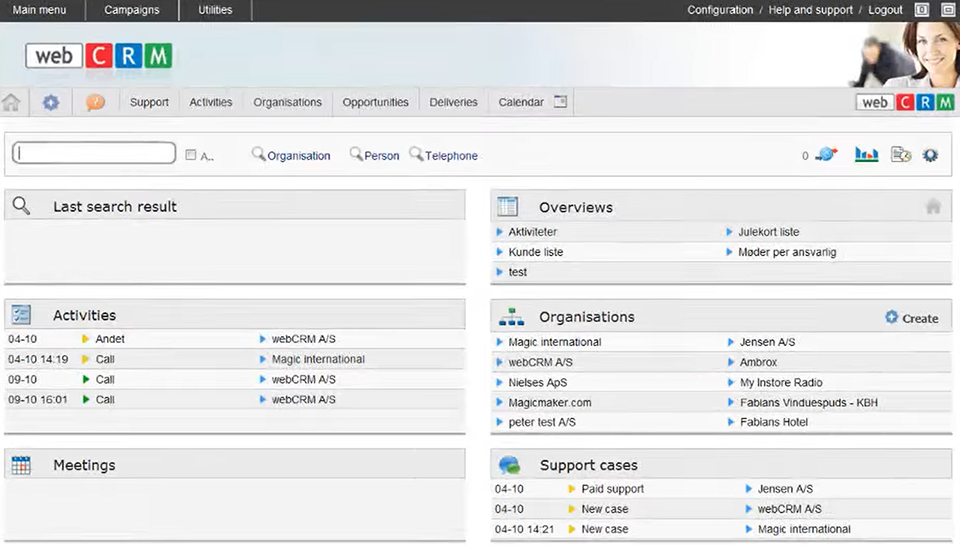Open the Paid support case
Screen dimensions: 960x545
(613, 489)
